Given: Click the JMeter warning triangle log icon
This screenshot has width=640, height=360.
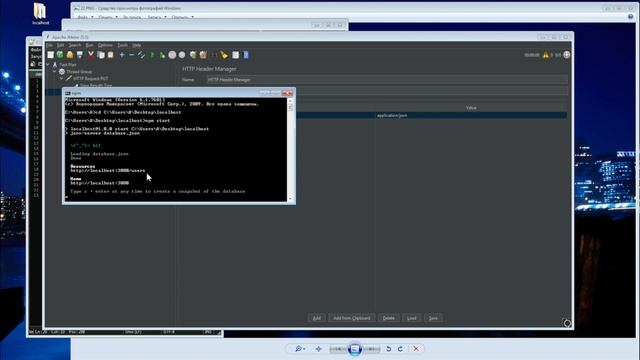Looking at the screenshot, I should 546,55.
